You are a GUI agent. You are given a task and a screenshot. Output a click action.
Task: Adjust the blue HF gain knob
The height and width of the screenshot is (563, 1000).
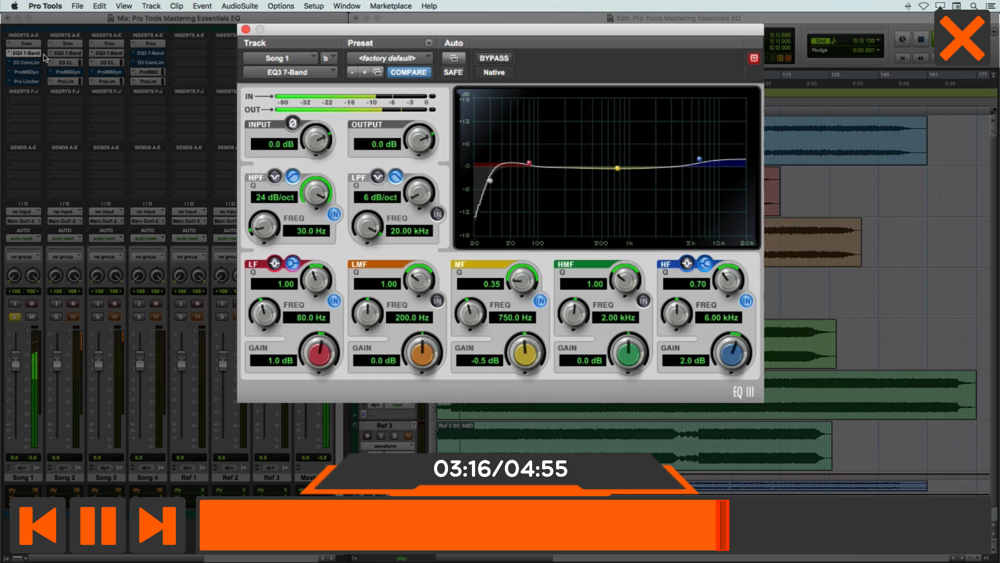click(x=732, y=353)
